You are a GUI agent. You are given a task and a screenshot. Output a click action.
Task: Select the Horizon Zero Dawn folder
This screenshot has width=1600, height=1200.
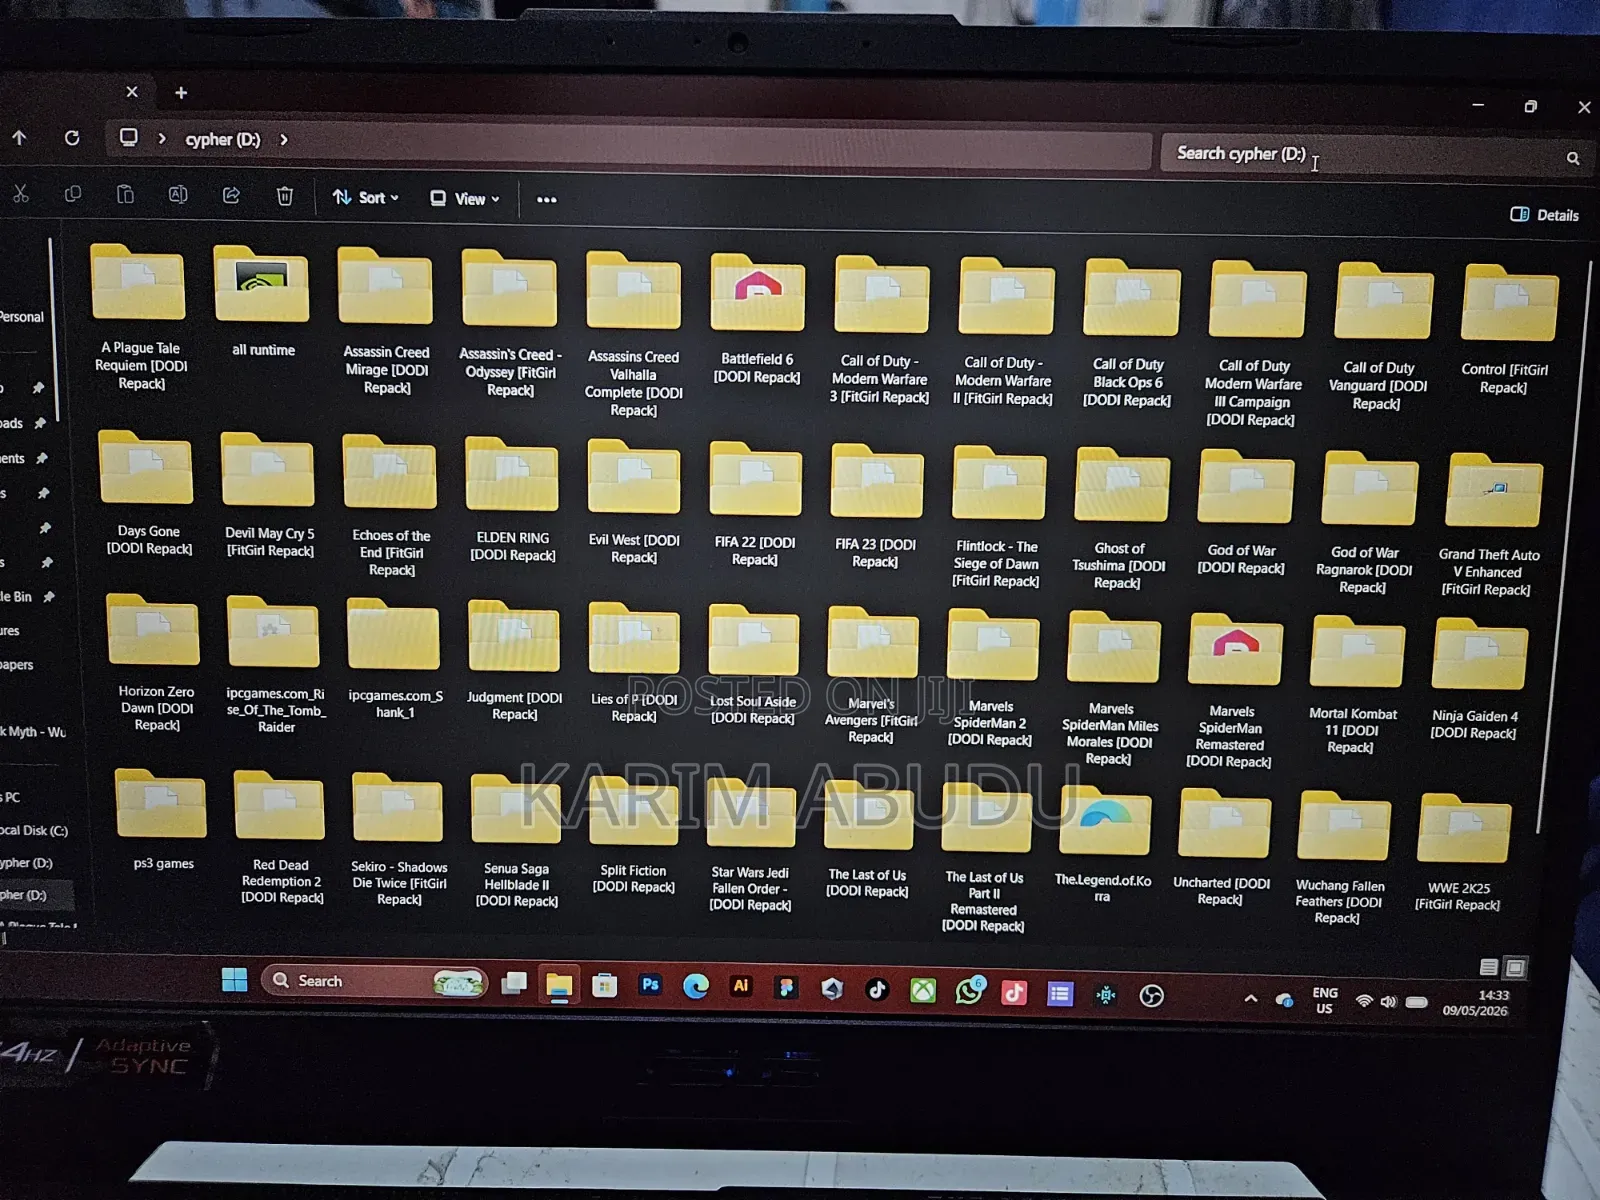point(154,664)
